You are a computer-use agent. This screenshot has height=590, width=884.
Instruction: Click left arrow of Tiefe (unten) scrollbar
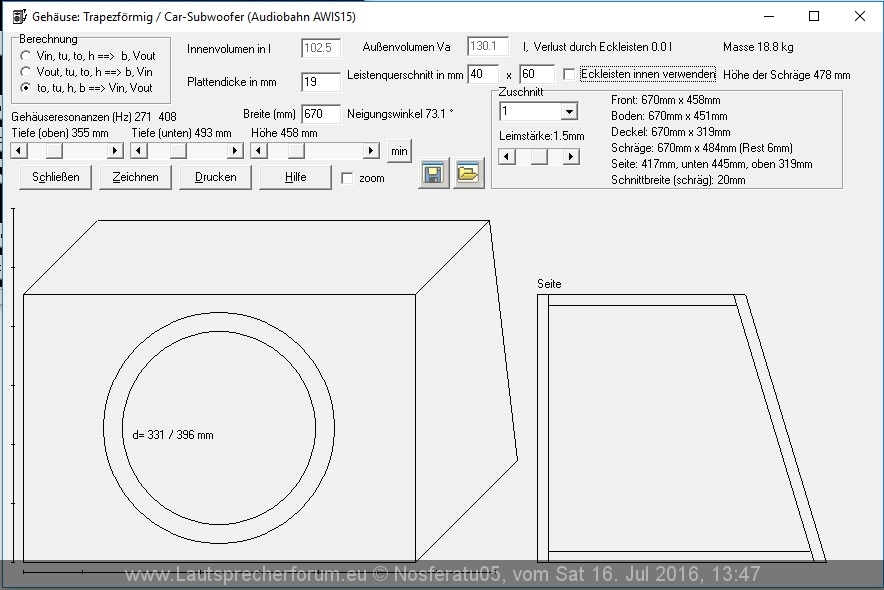(139, 151)
